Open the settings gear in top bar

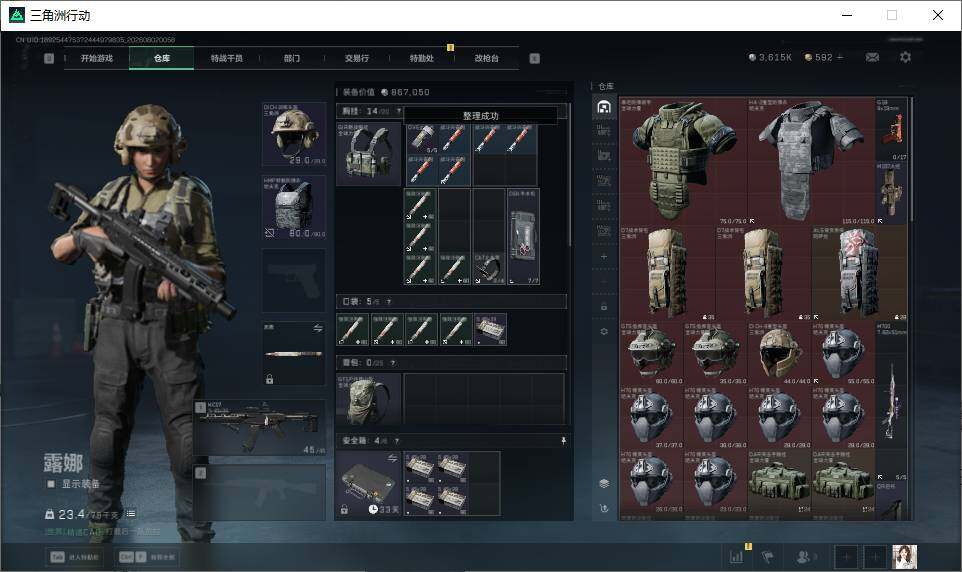coord(905,57)
